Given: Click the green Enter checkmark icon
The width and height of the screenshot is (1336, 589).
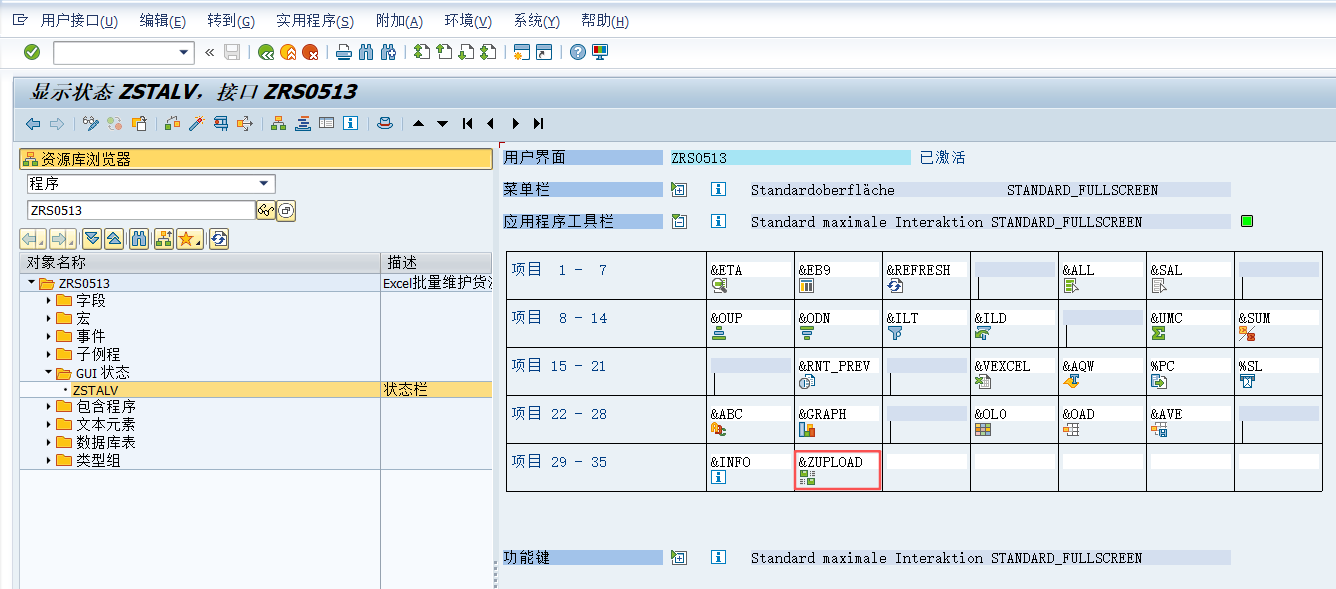Looking at the screenshot, I should click(x=32, y=52).
